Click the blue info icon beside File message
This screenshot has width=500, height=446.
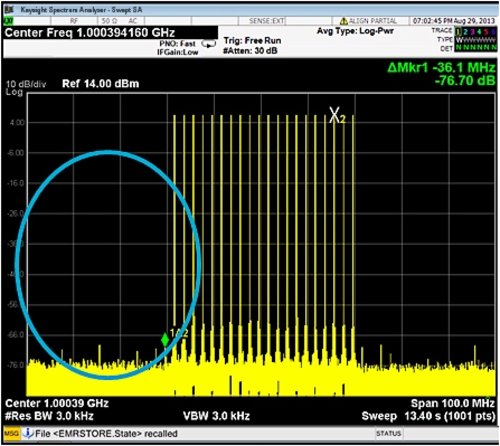(x=28, y=433)
